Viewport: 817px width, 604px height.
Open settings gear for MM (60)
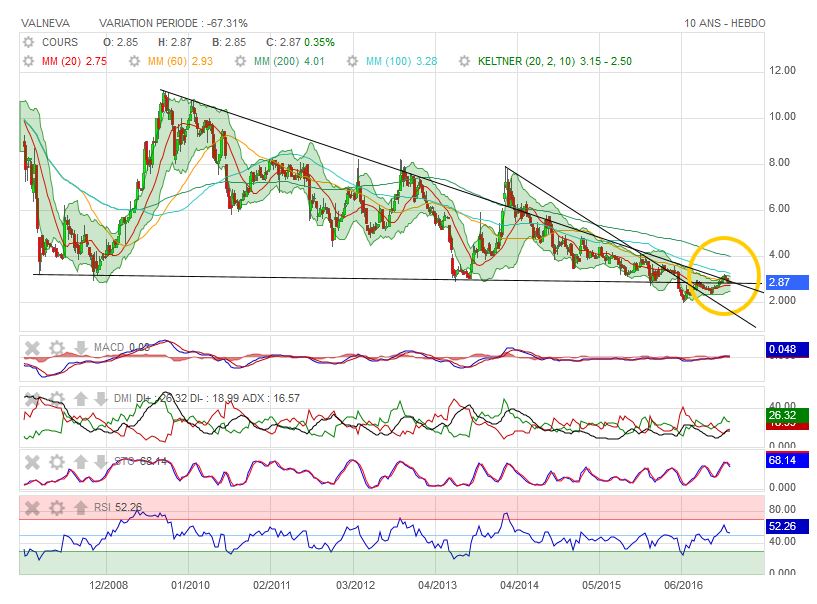[x=134, y=61]
